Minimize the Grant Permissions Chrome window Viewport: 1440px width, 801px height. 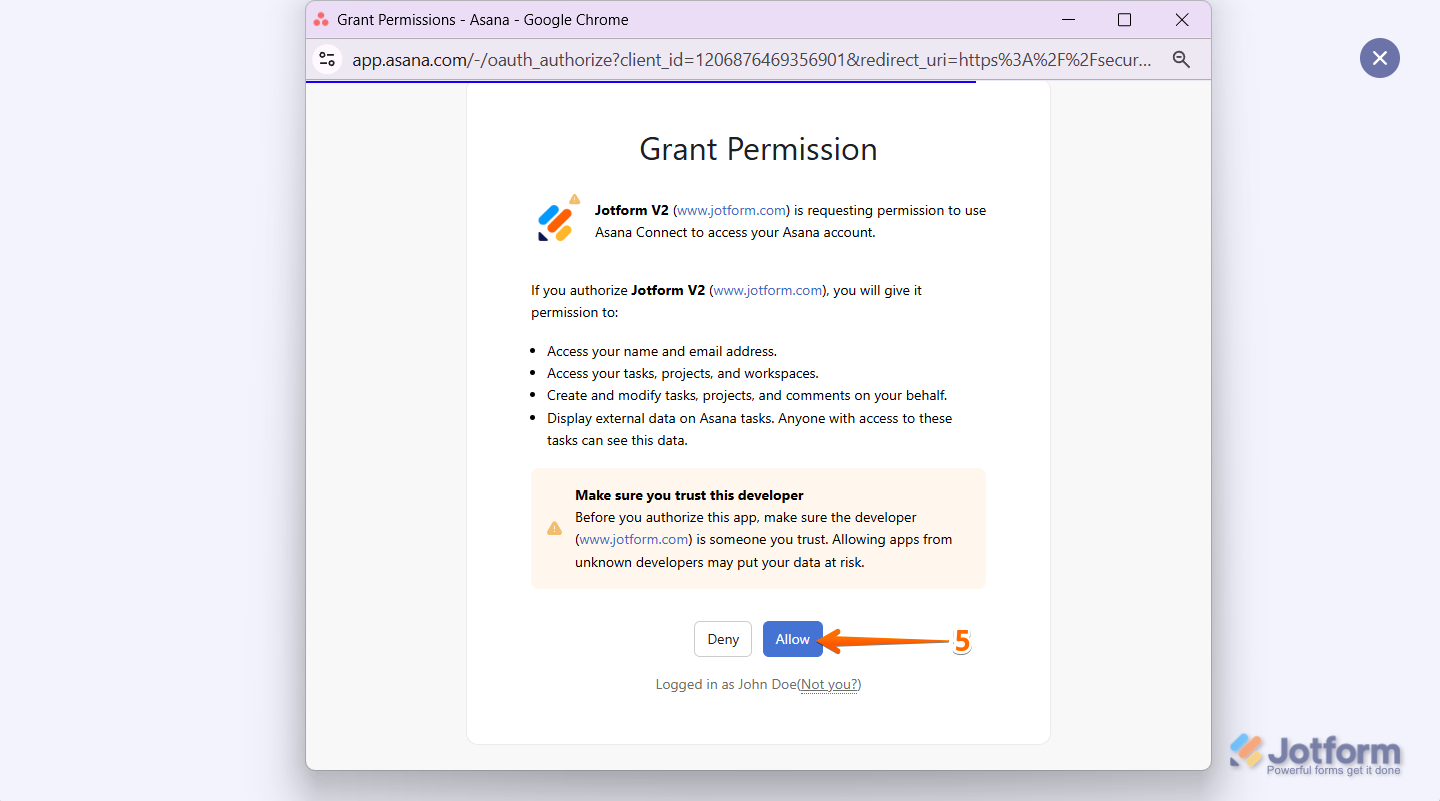point(1067,19)
